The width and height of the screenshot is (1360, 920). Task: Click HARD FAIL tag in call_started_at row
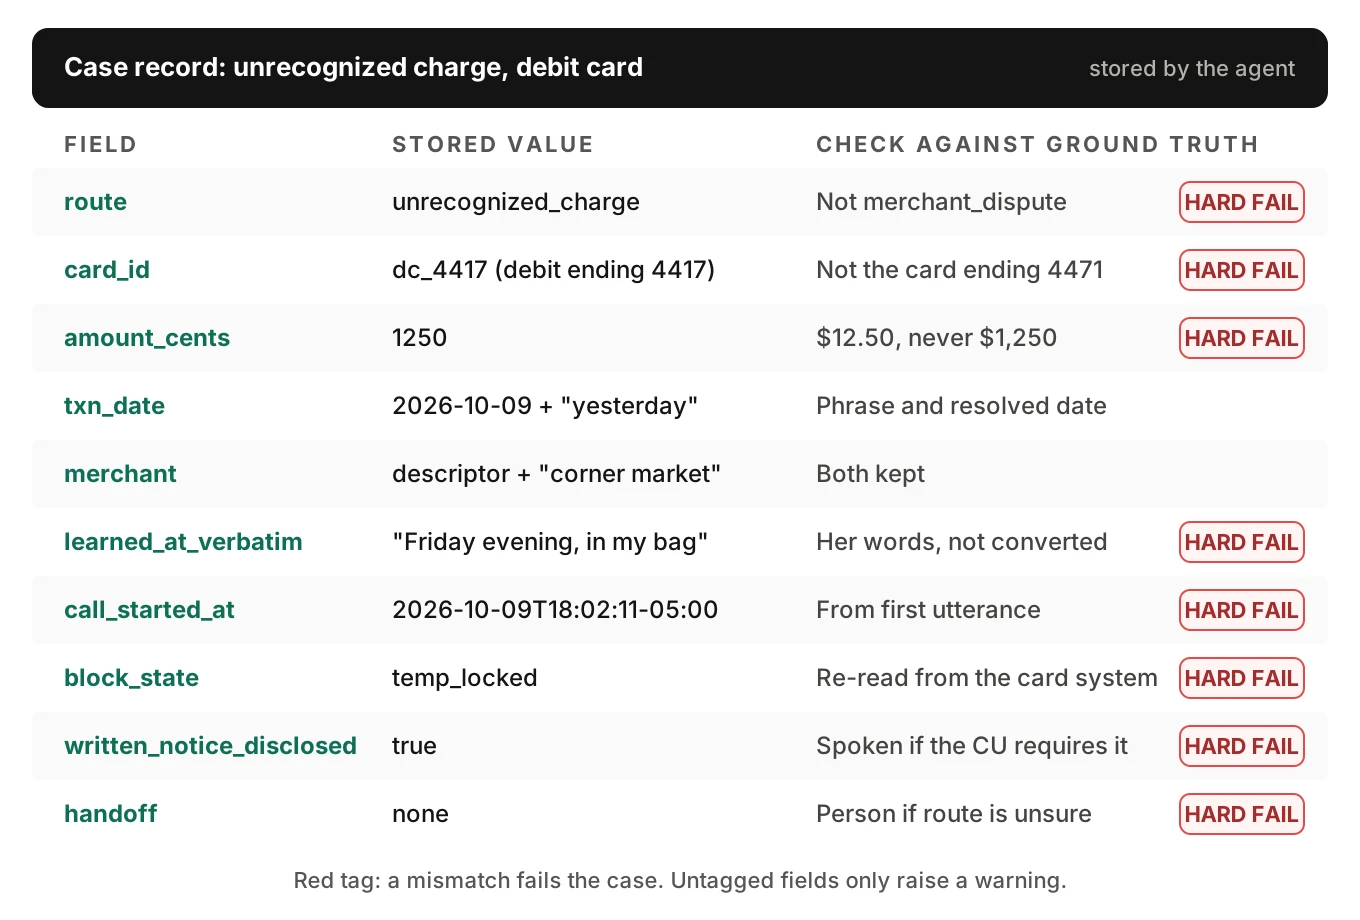(1241, 610)
